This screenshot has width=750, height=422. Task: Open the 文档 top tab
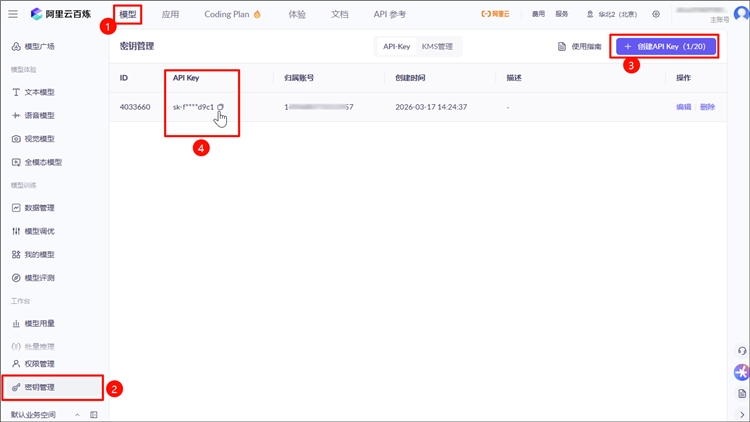[340, 14]
